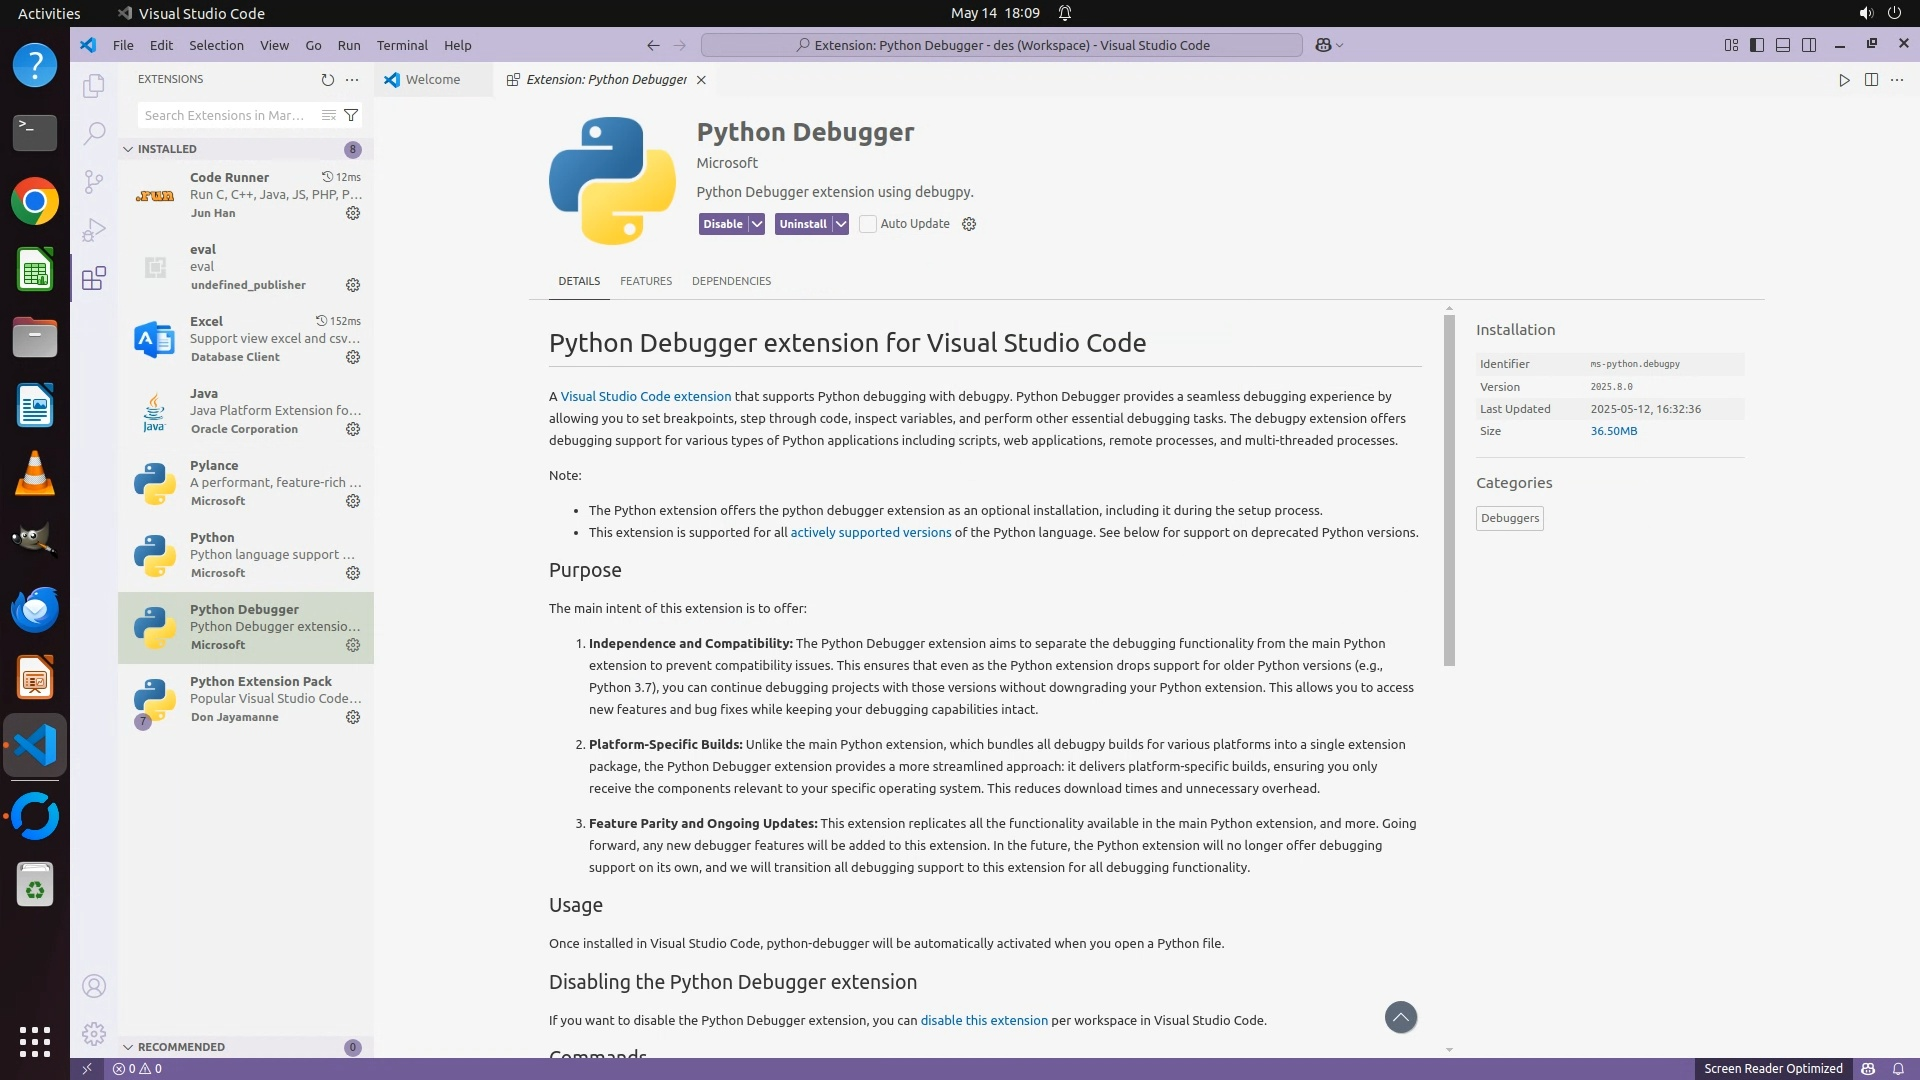1920x1080 pixels.
Task: Click the filter extensions funnel icon
Action: [351, 115]
